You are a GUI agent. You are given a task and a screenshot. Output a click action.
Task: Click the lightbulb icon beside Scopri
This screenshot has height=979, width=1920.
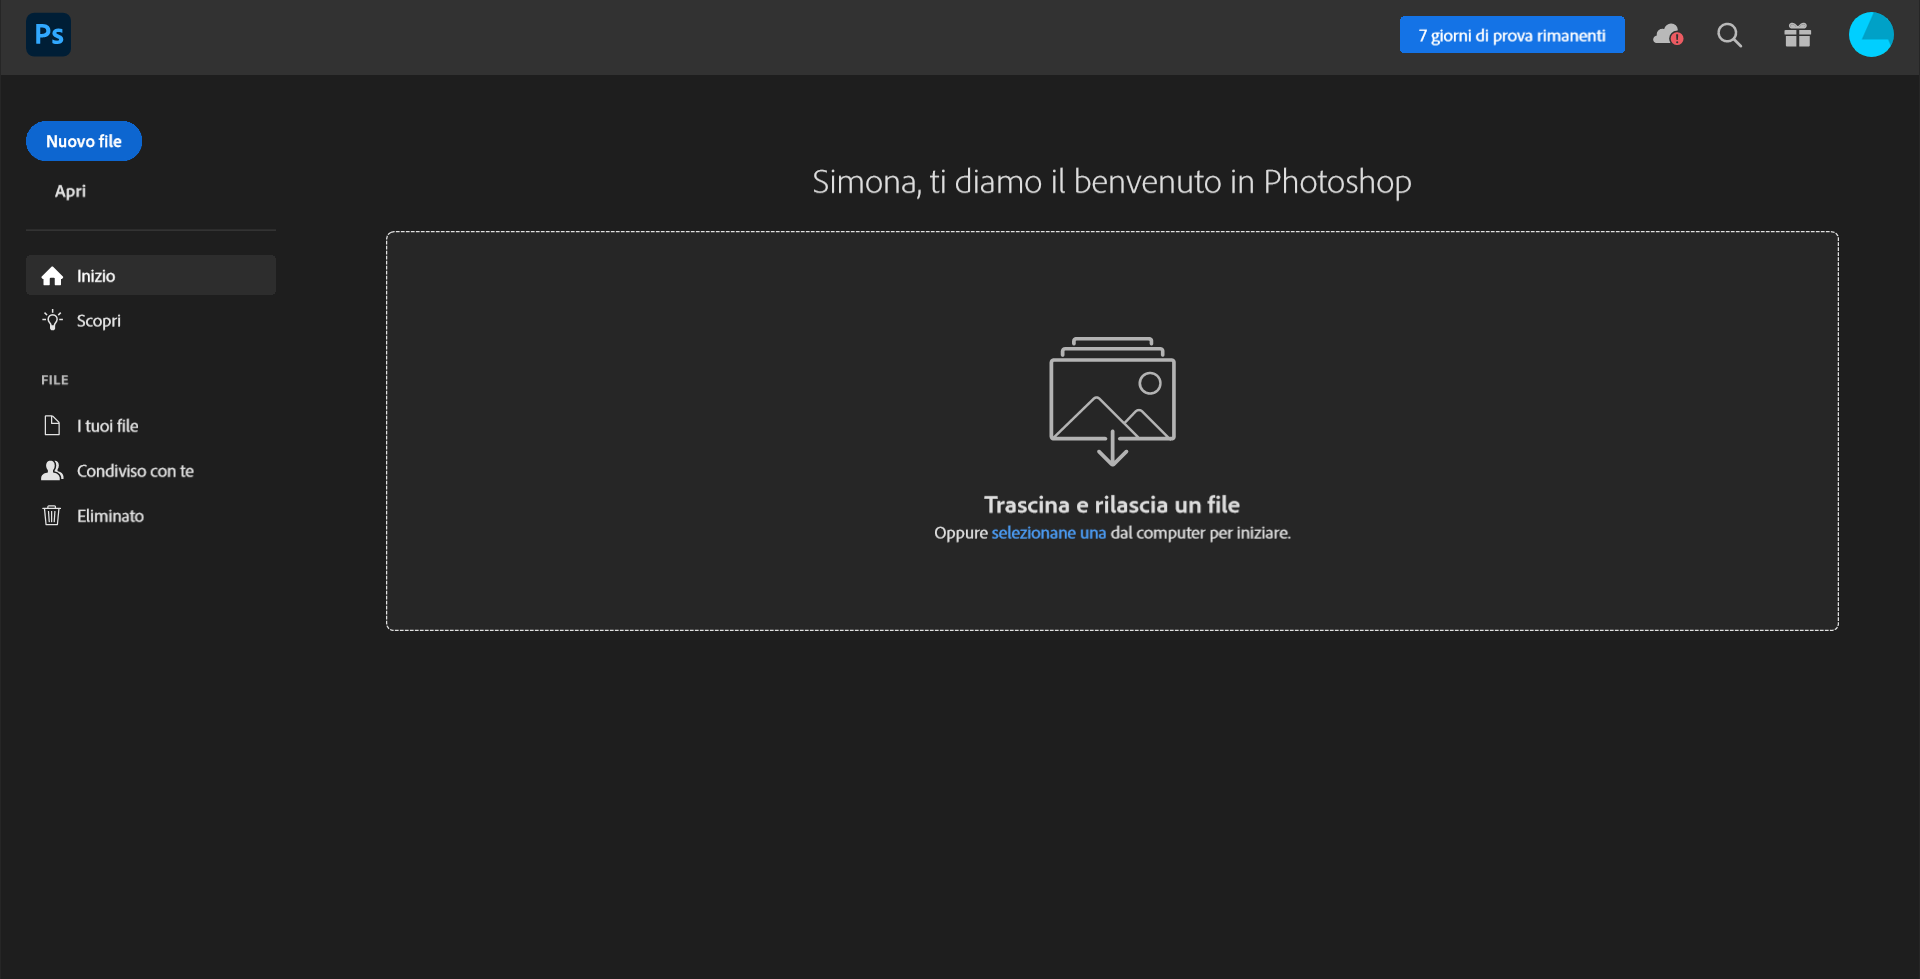pos(51,320)
